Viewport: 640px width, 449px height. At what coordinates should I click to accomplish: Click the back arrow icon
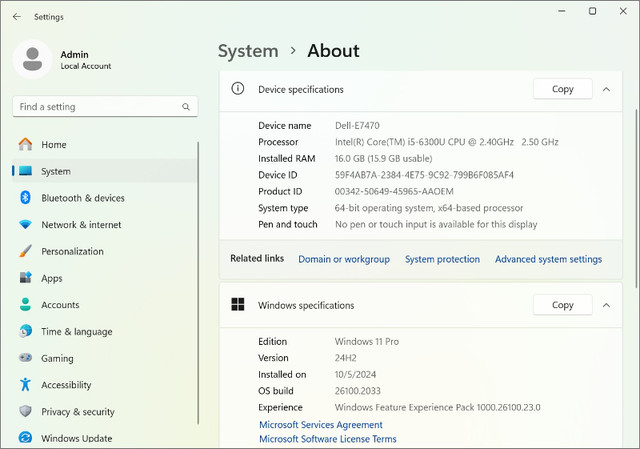tap(16, 16)
